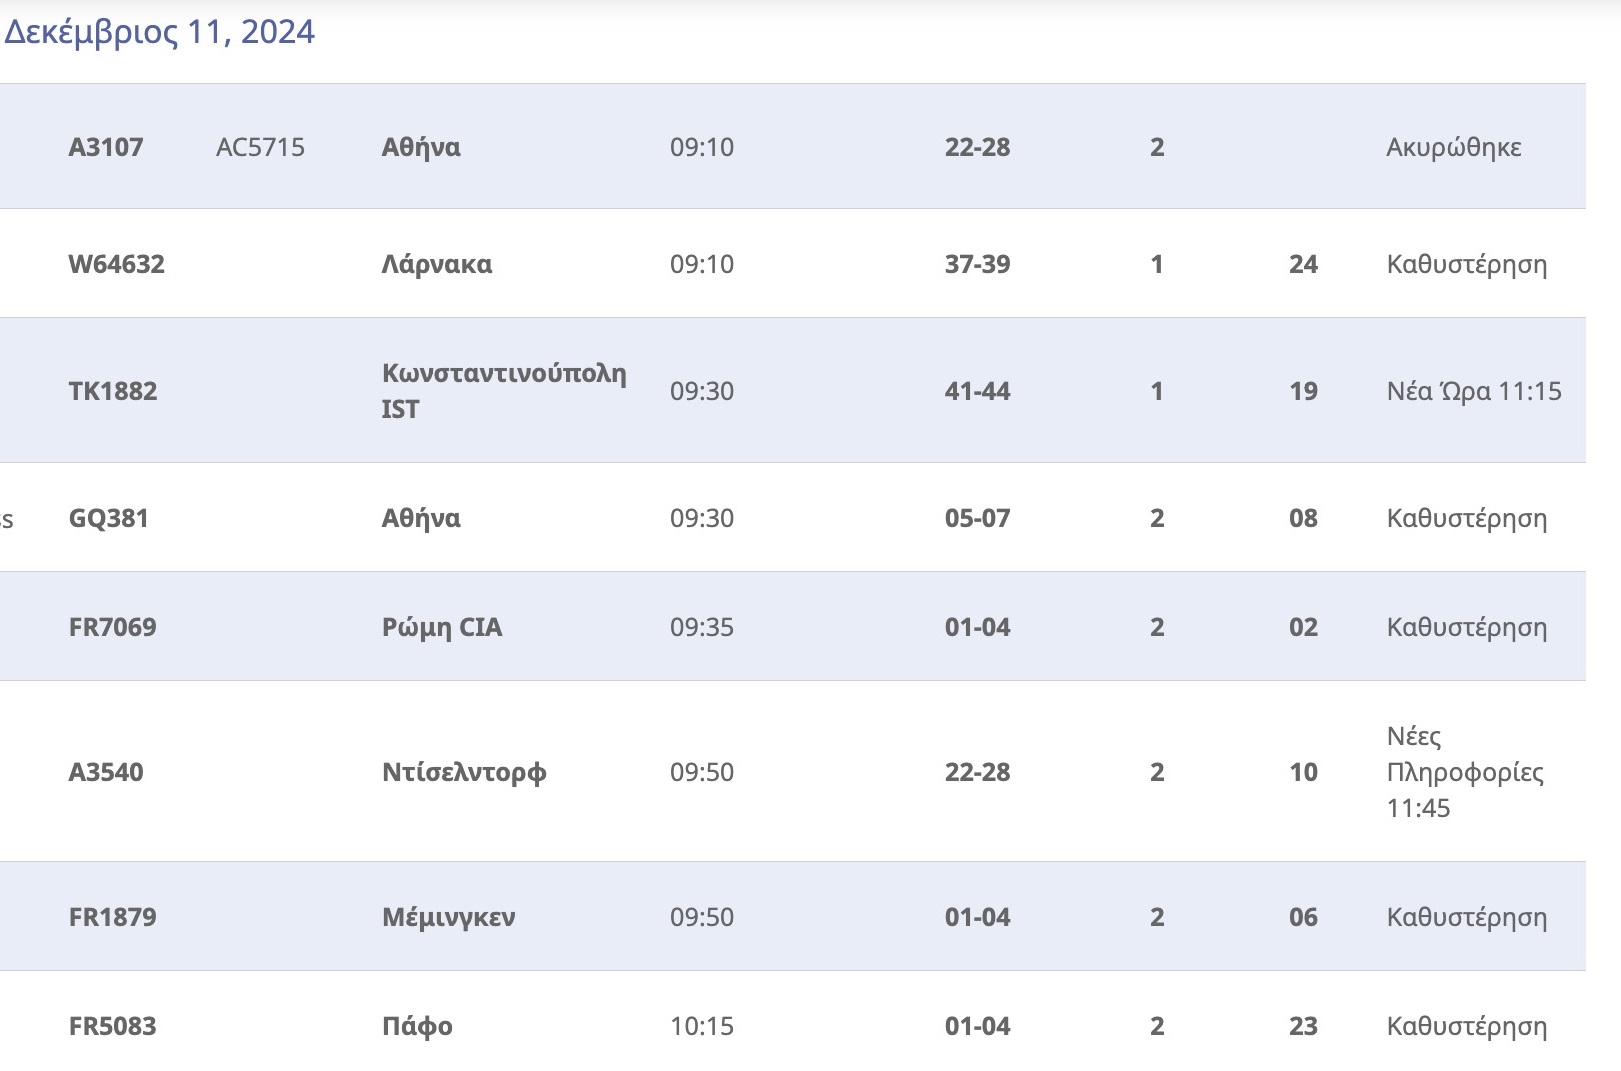Click gate 24 for the Λάρνακα flight
Screen dimensions: 1621x1071
point(1303,264)
